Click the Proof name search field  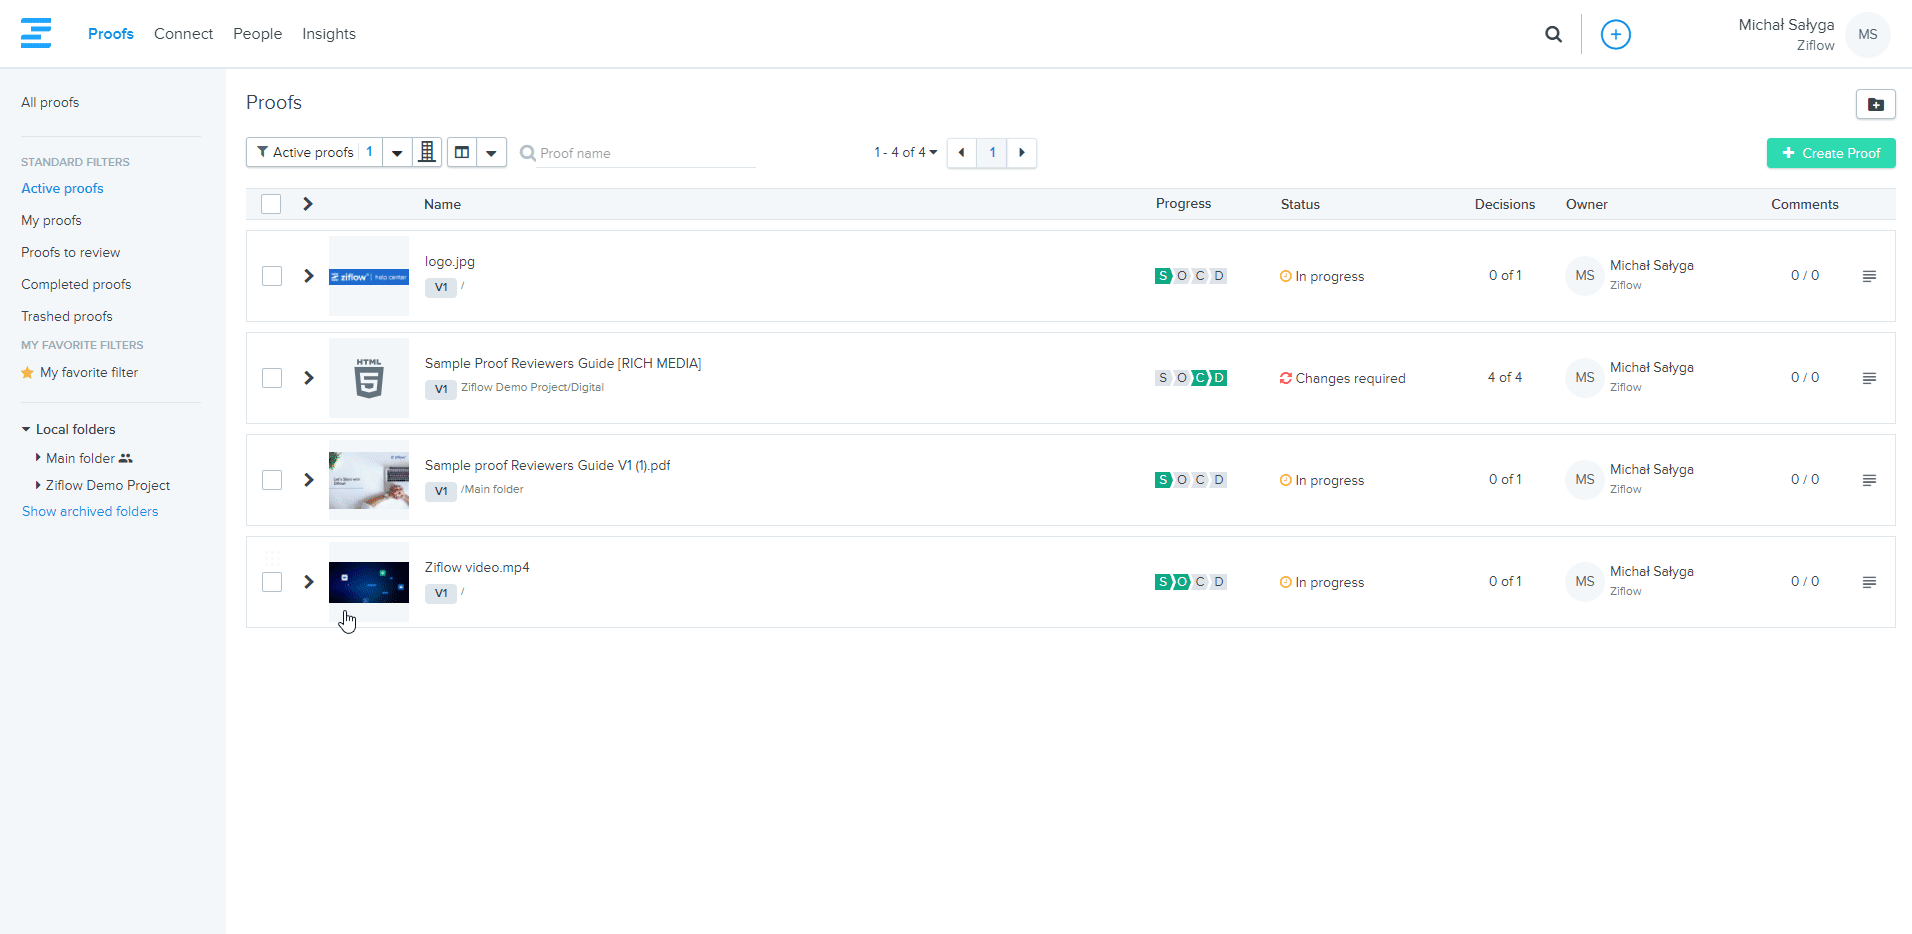(644, 153)
